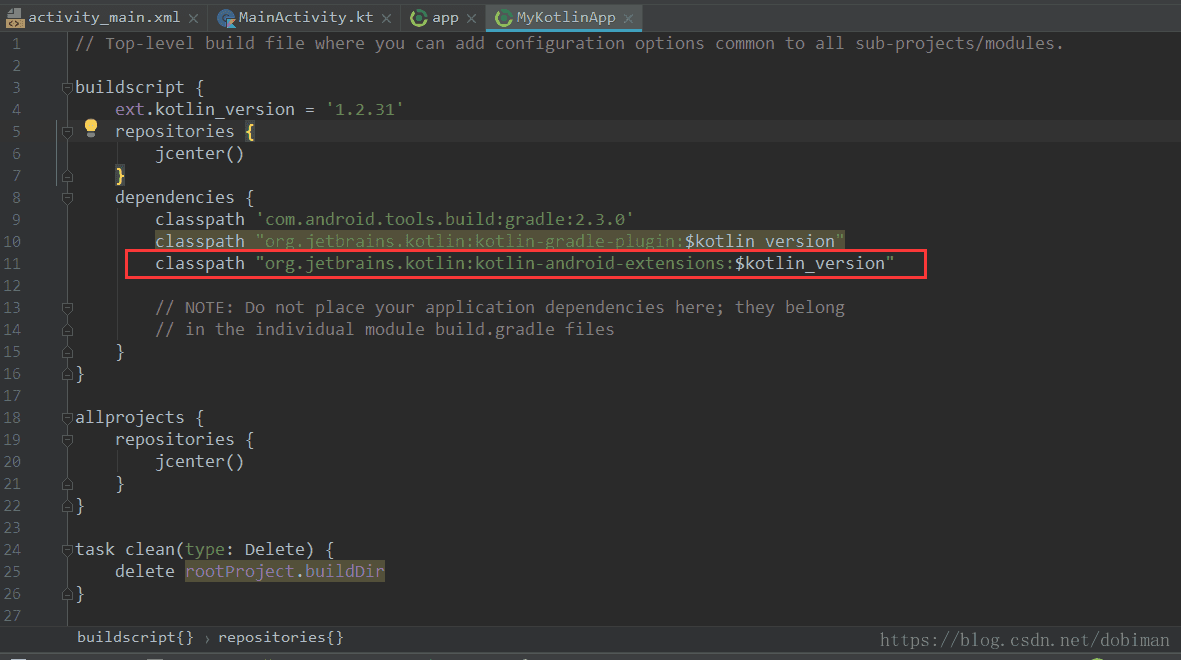Click jcenter() on line 20
This screenshot has width=1181, height=660.
(x=200, y=462)
